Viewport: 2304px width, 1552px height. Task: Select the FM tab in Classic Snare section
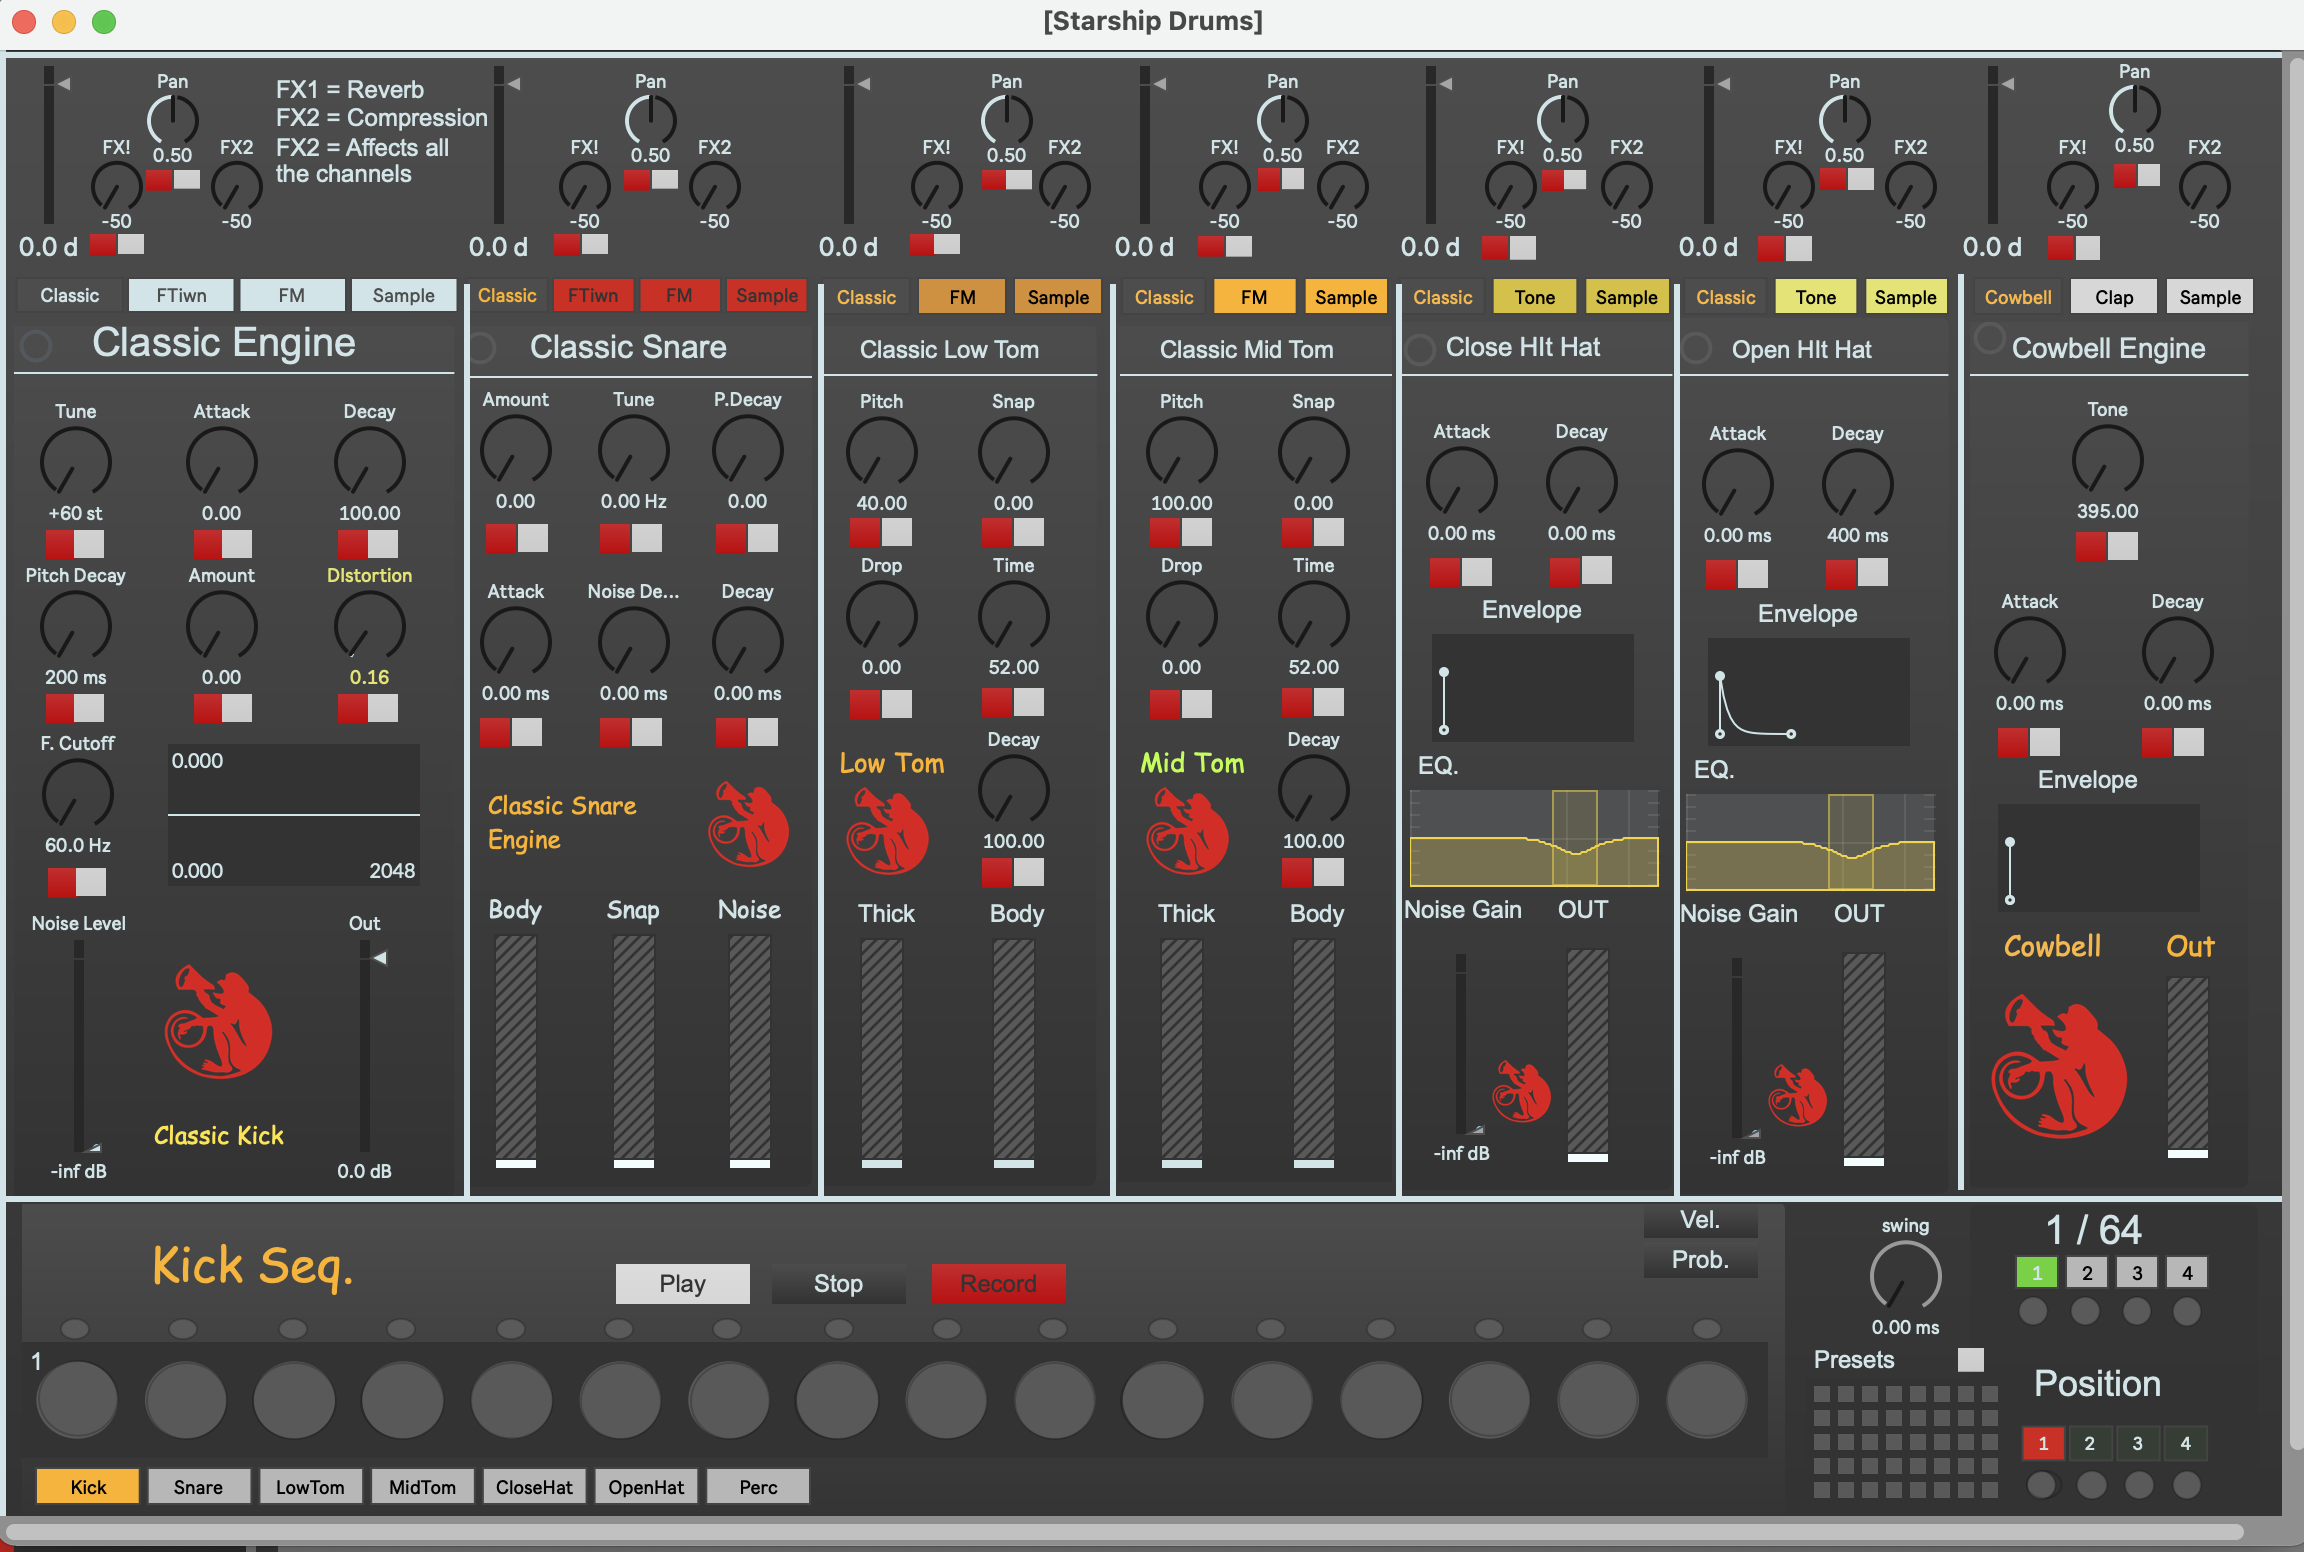679,296
